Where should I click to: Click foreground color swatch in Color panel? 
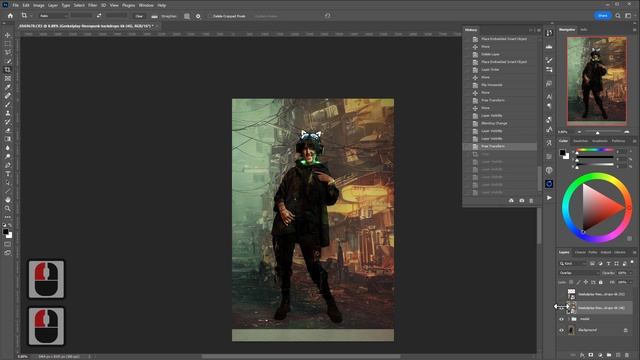click(562, 152)
